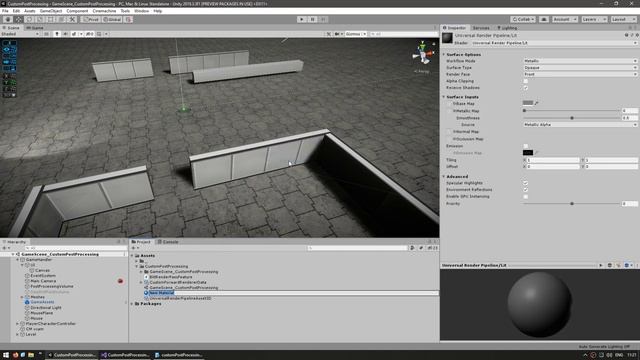
Task: Open the Window menu
Action: 142,11
